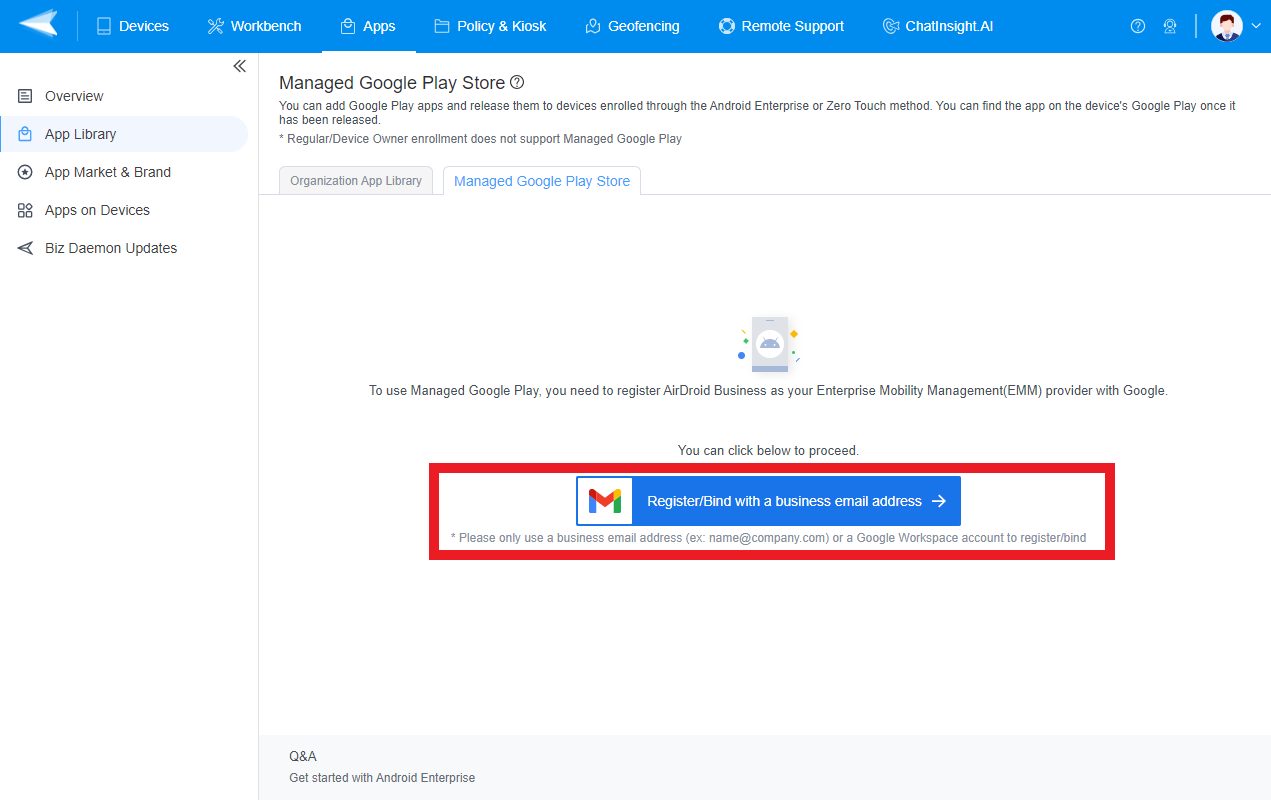Click the "Regular/Device Owner enrollment does not support" note
The width and height of the screenshot is (1271, 800).
tap(480, 139)
